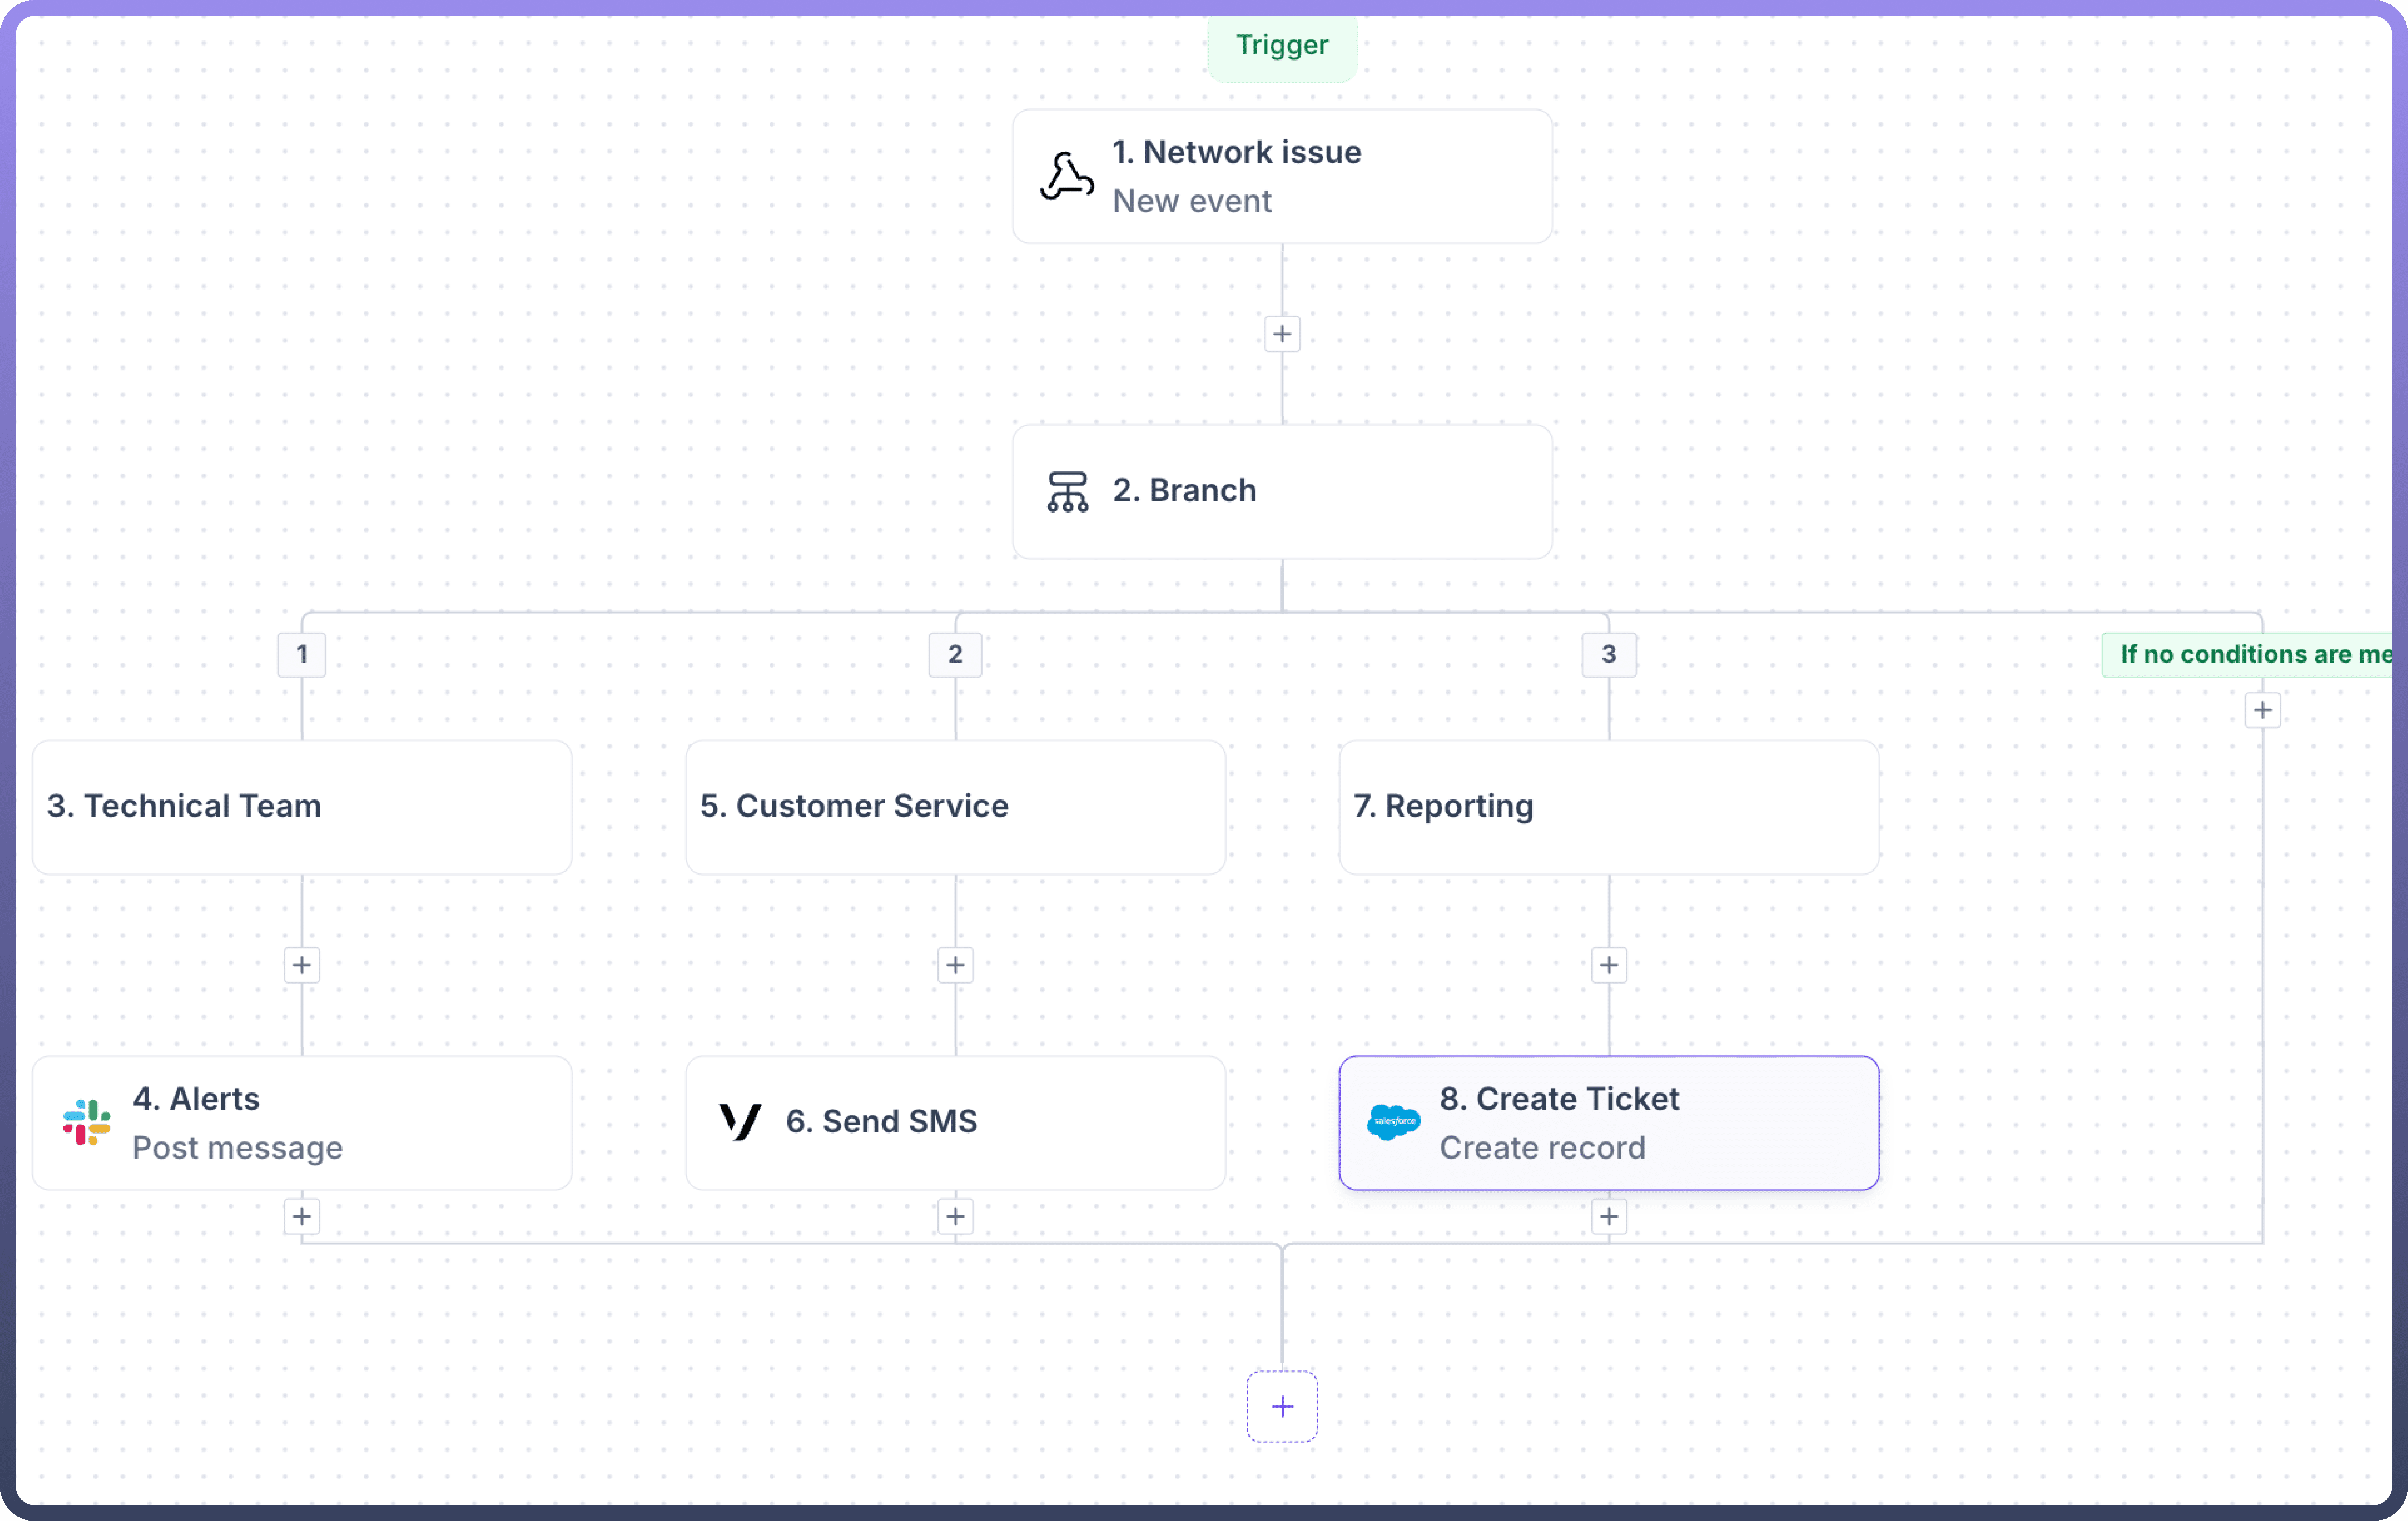2408x1521 pixels.
Task: Click the branch icon on step 2
Action: click(1067, 491)
